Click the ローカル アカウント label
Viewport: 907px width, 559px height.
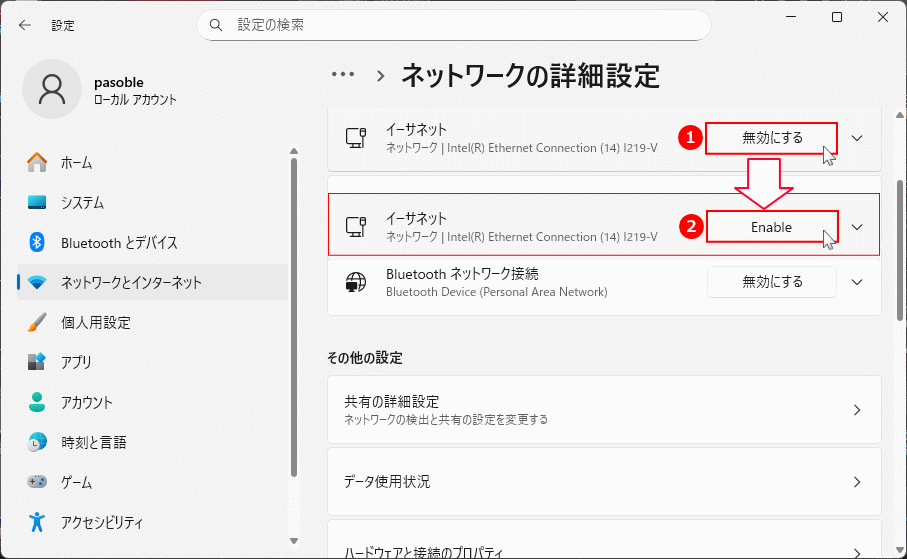coord(135,100)
